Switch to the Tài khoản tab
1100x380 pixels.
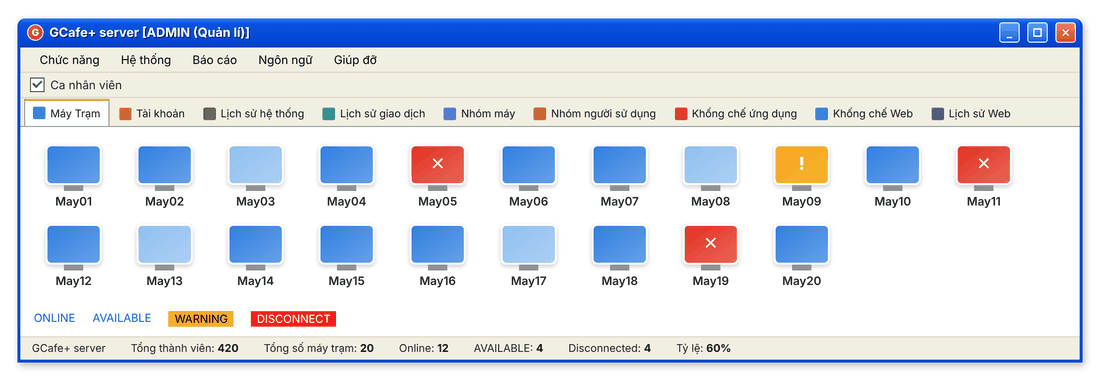click(x=152, y=113)
